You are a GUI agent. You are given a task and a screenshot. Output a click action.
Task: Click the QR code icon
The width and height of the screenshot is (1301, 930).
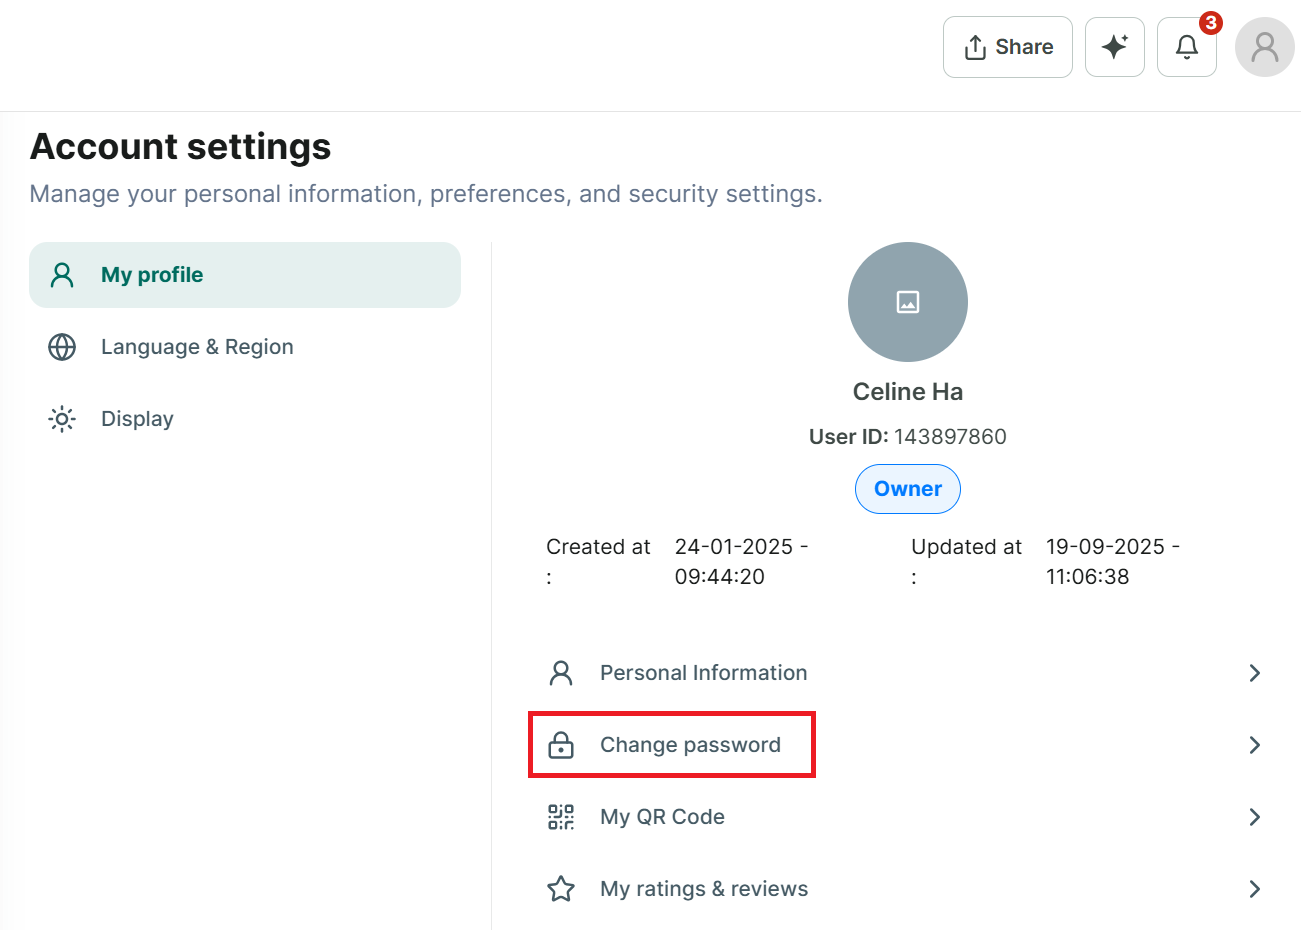561,817
